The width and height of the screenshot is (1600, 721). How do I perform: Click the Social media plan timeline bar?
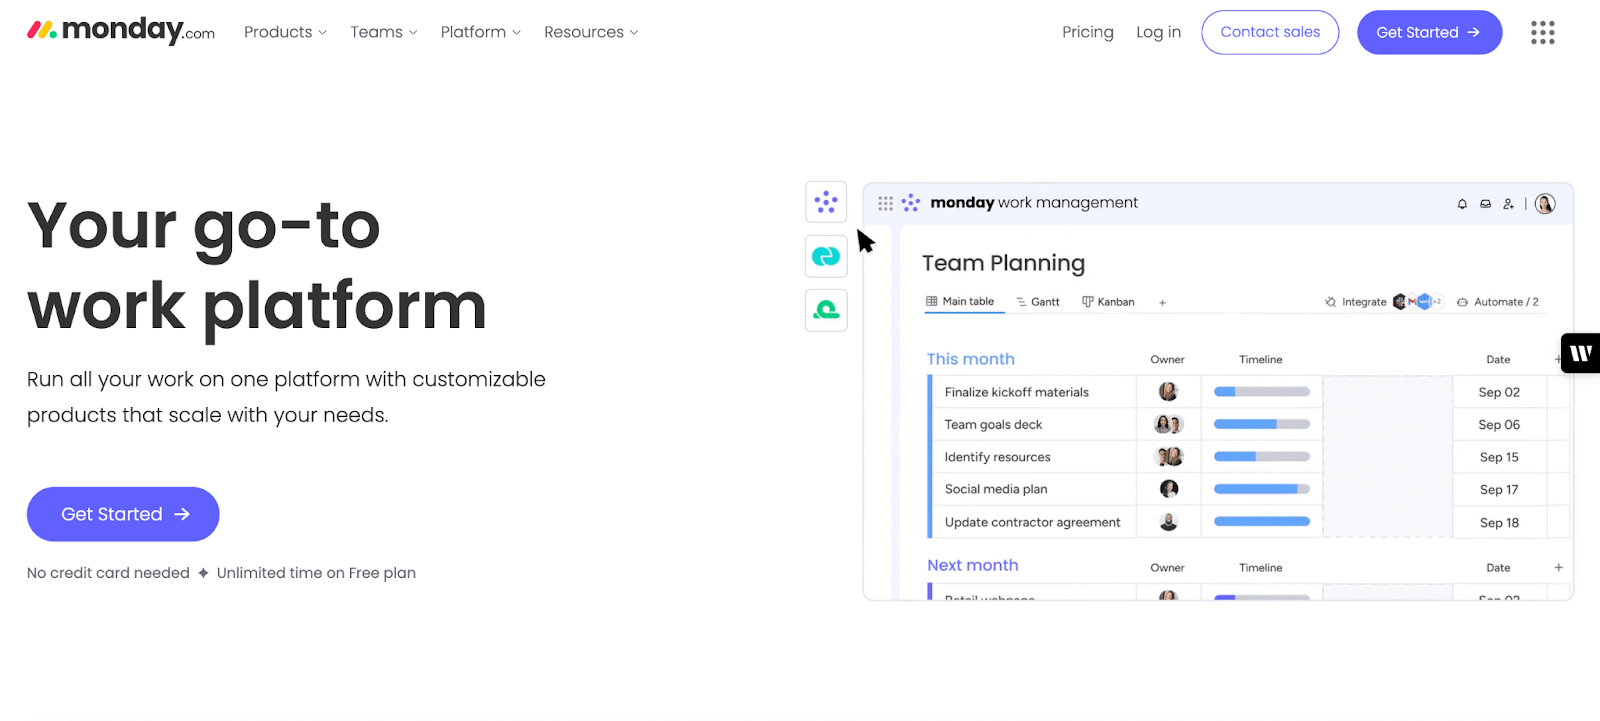pyautogui.click(x=1262, y=489)
